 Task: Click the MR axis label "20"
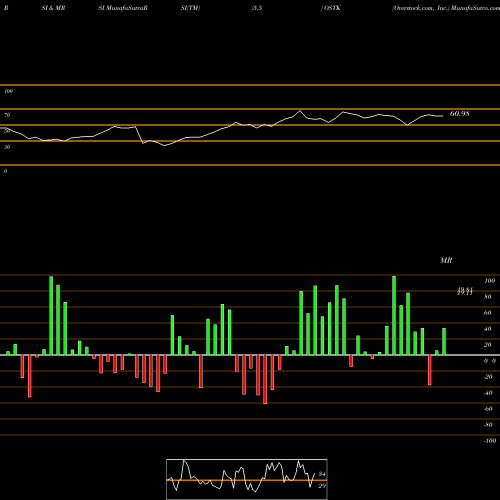pos(488,345)
